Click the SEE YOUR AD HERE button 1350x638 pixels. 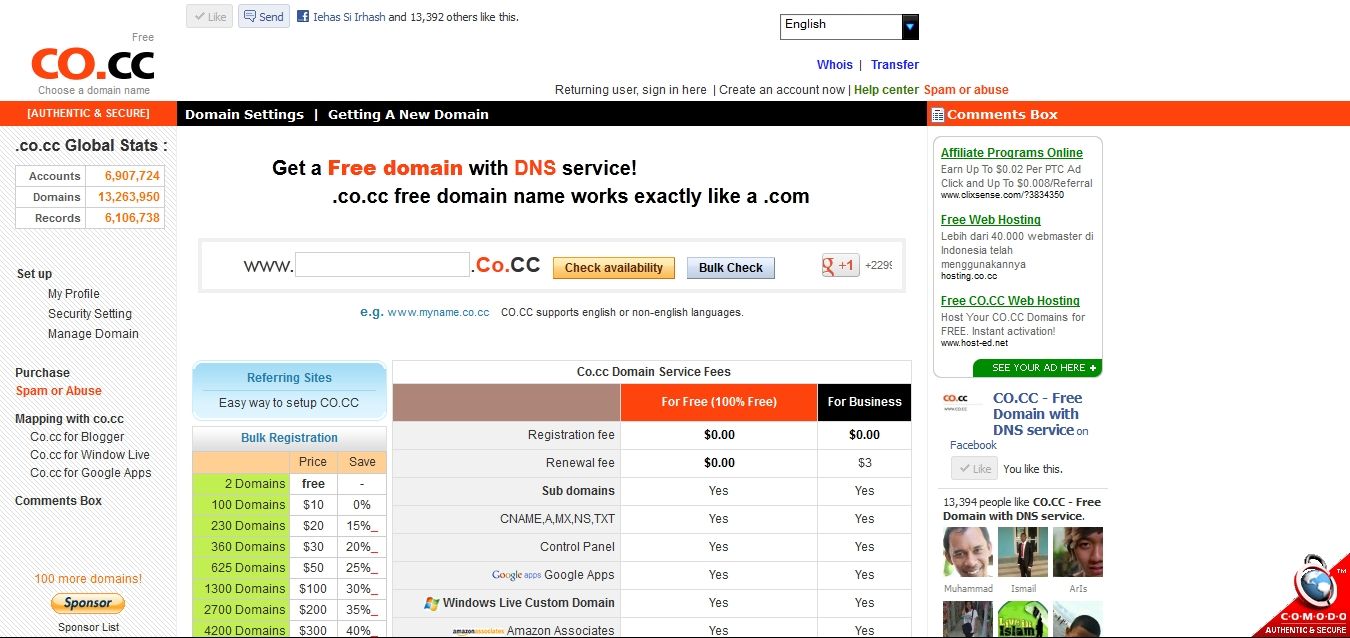click(x=1038, y=368)
